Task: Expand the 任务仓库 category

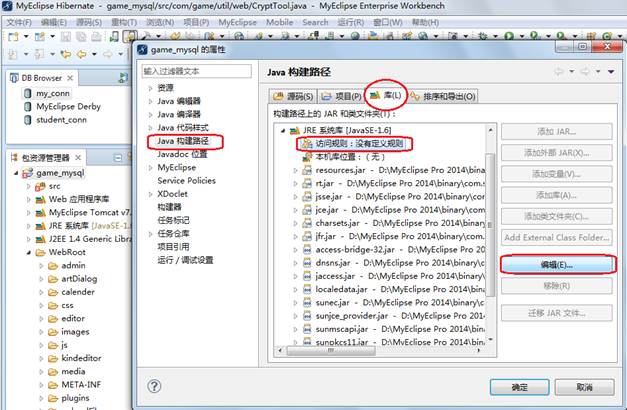Action: coord(150,234)
